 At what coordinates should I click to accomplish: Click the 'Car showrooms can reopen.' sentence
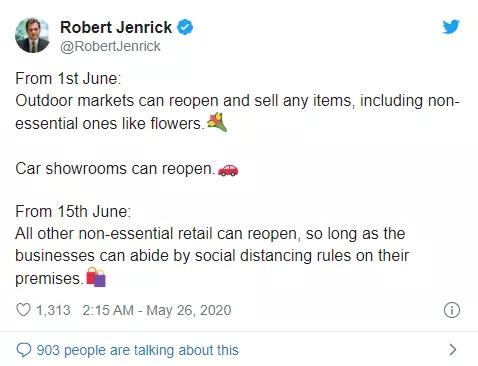click(x=115, y=169)
